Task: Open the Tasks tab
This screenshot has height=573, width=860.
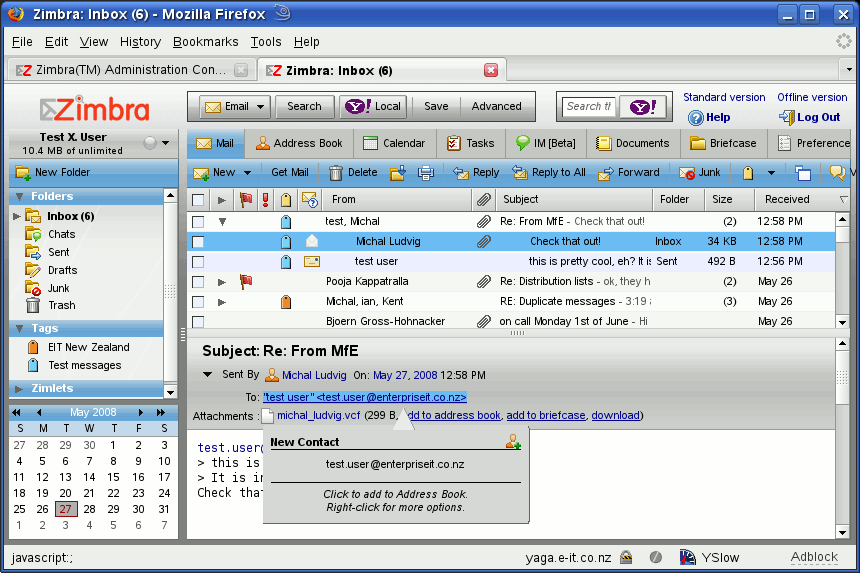Action: tap(471, 143)
